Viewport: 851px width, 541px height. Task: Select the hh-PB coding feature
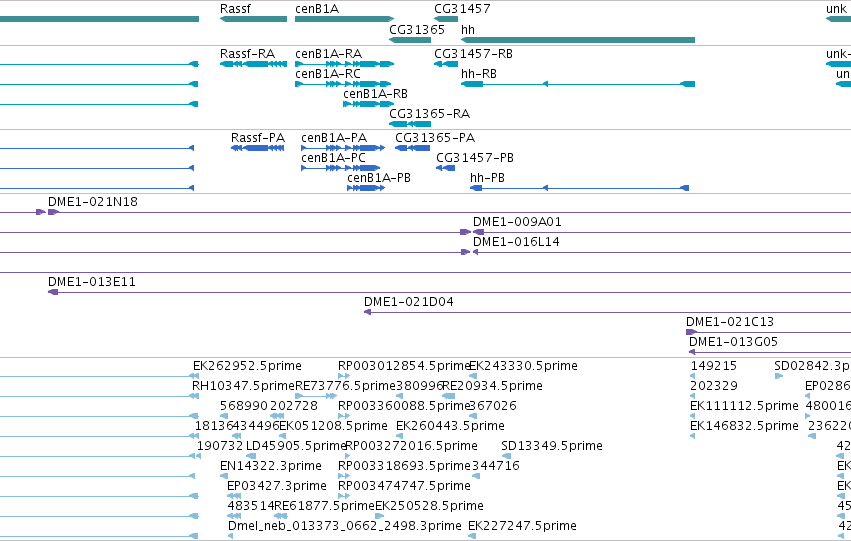pyautogui.click(x=580, y=188)
